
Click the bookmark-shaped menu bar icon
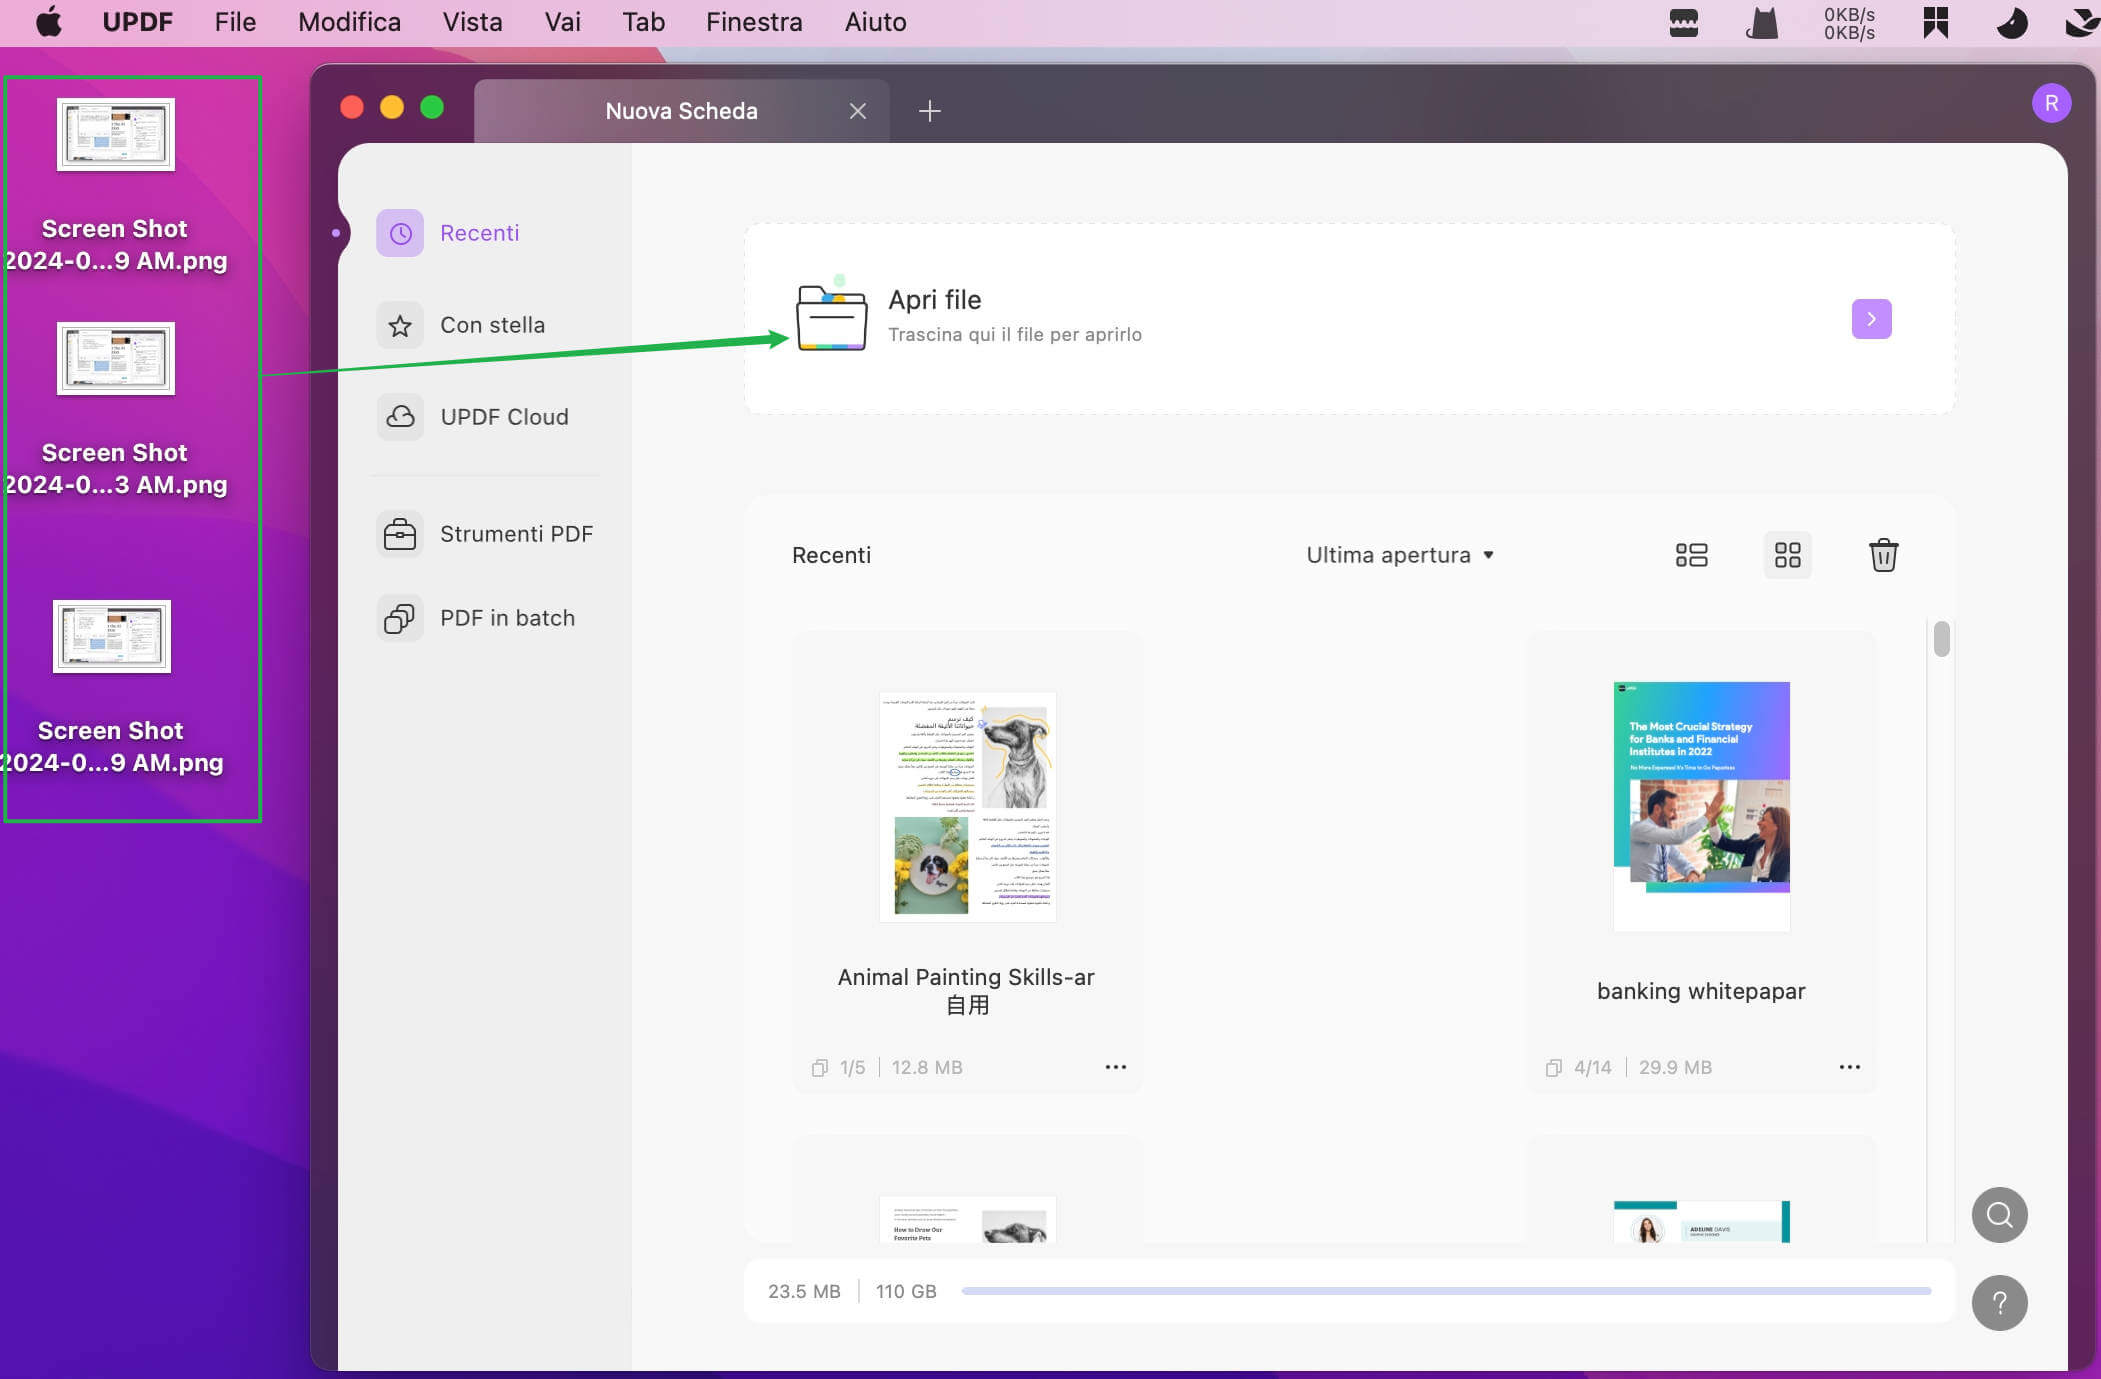[x=1935, y=23]
